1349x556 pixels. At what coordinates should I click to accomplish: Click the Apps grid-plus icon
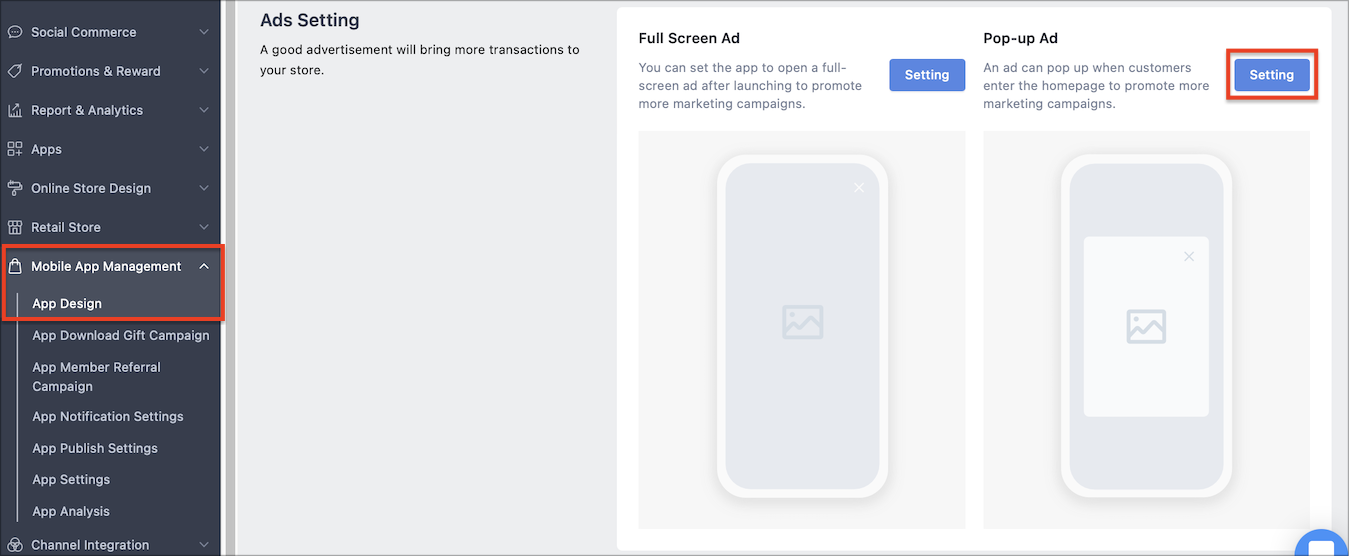[15, 149]
